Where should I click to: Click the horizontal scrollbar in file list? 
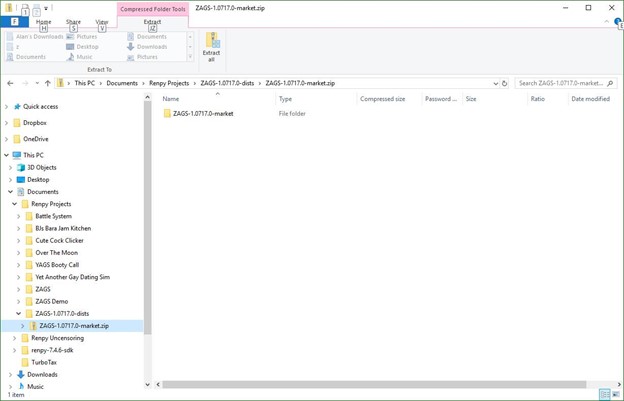(374, 384)
